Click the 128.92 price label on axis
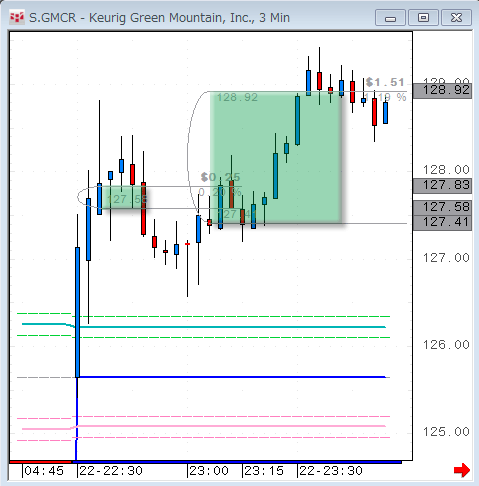Viewport: 479px width, 486px height. point(442,90)
